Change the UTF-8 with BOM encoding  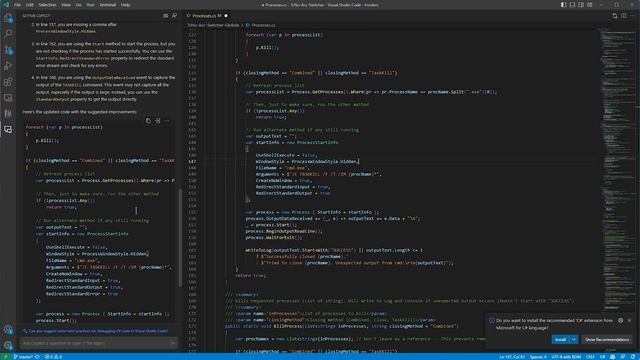coord(566,357)
